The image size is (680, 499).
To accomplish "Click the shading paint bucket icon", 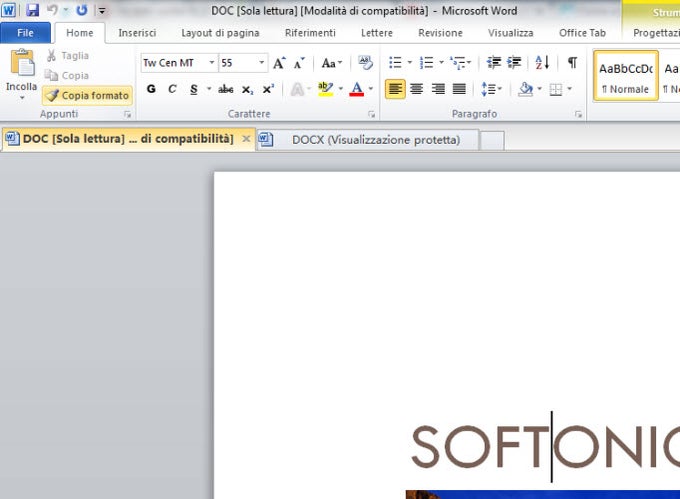I will pos(525,89).
